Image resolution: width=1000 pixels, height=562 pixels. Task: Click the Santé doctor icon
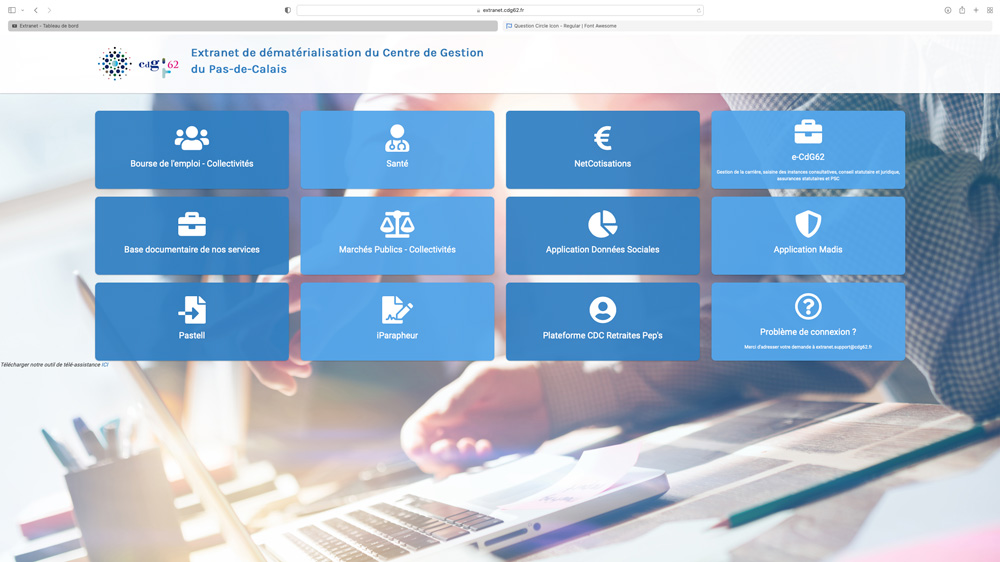[397, 138]
